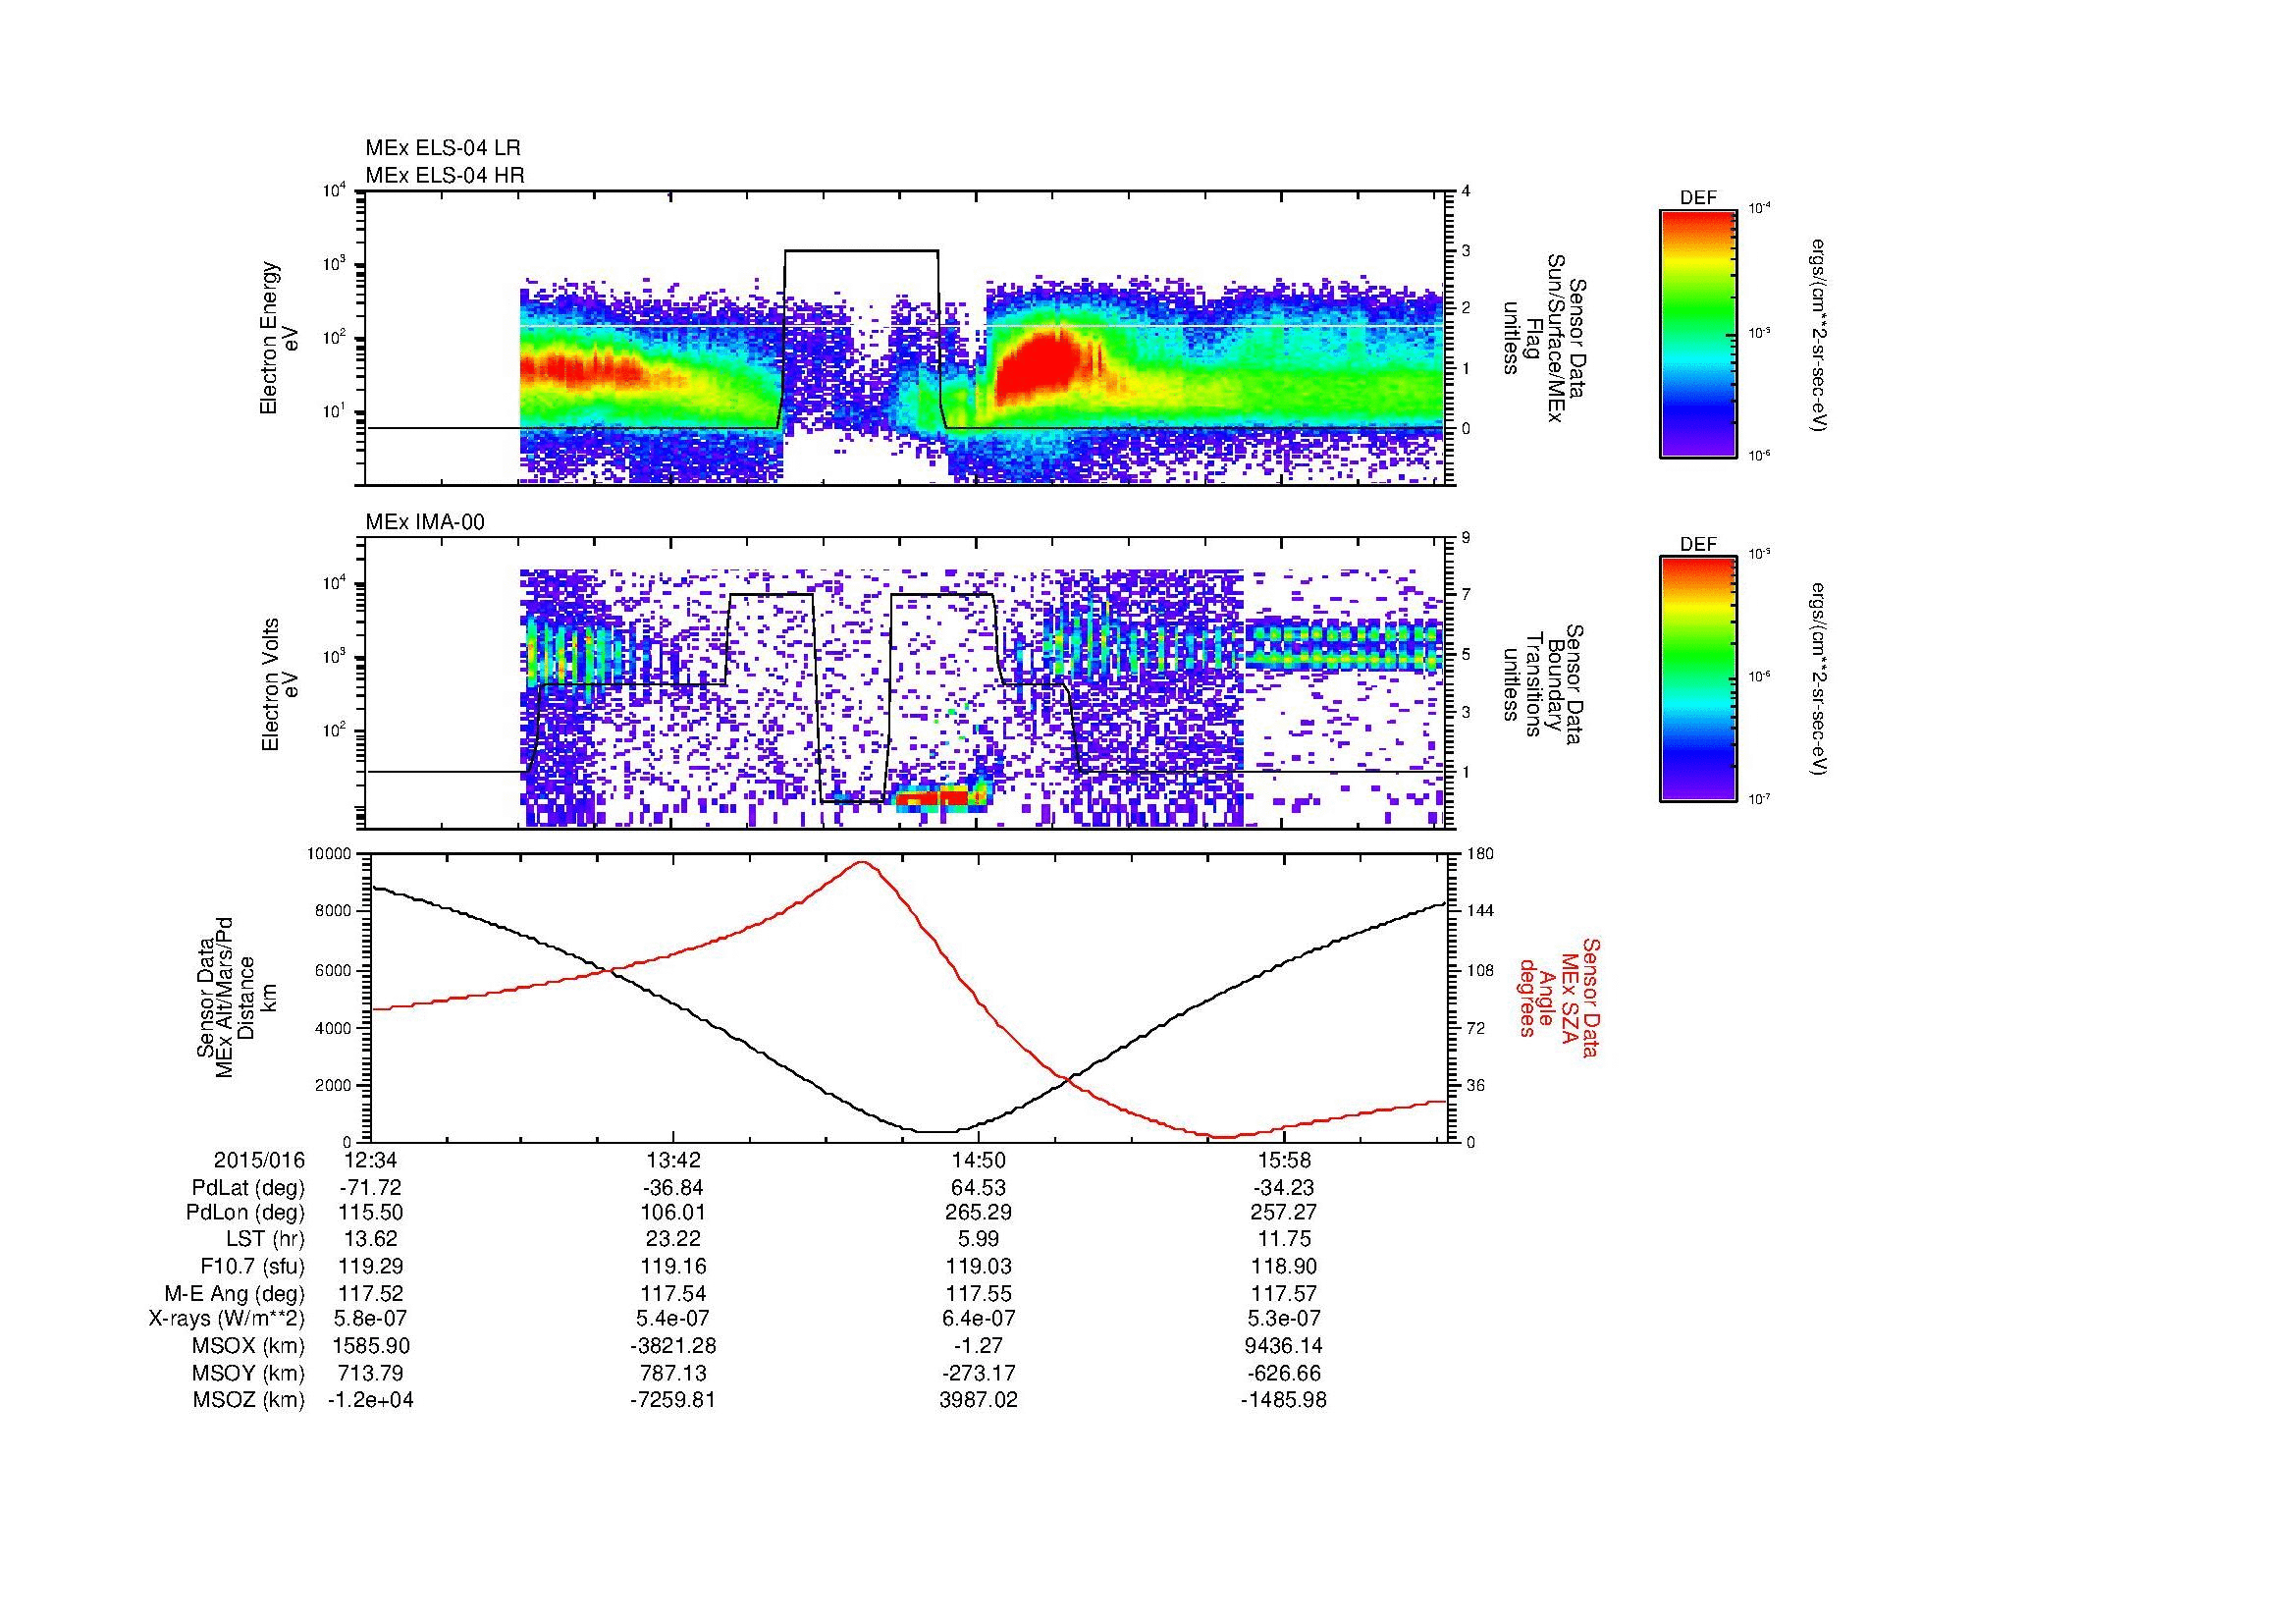Select M-E Ang value '117.52'
The width and height of the screenshot is (2296, 1623).
pos(370,1293)
